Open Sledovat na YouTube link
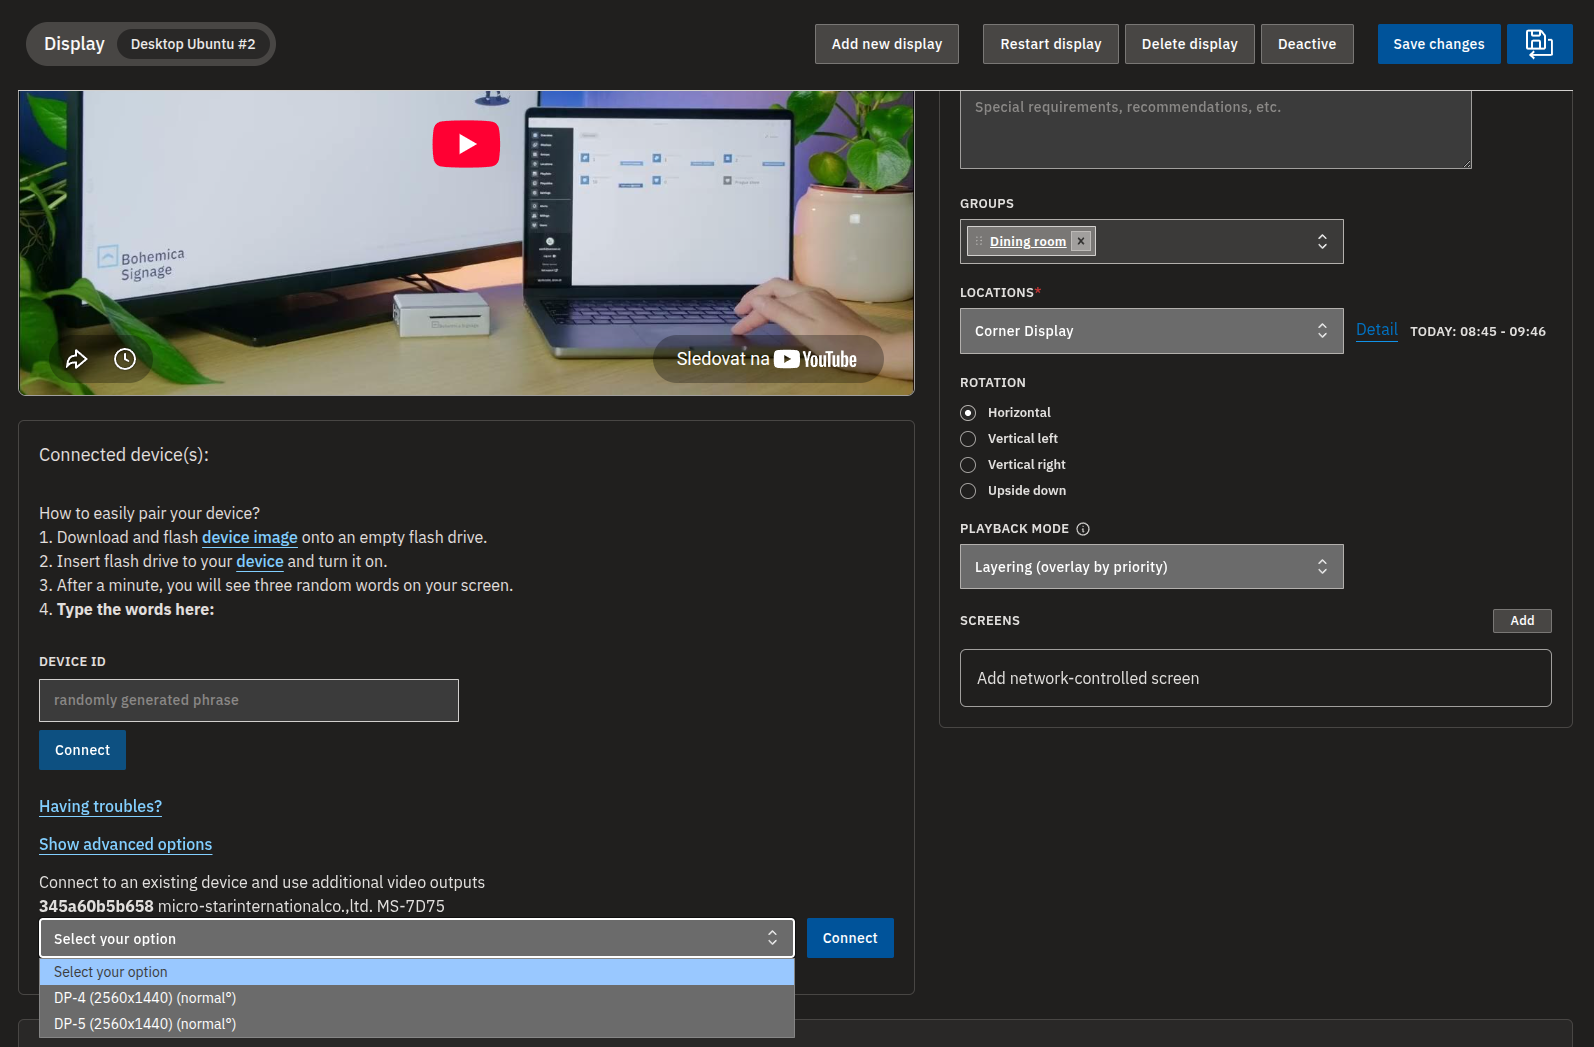Image resolution: width=1594 pixels, height=1047 pixels. coord(767,359)
